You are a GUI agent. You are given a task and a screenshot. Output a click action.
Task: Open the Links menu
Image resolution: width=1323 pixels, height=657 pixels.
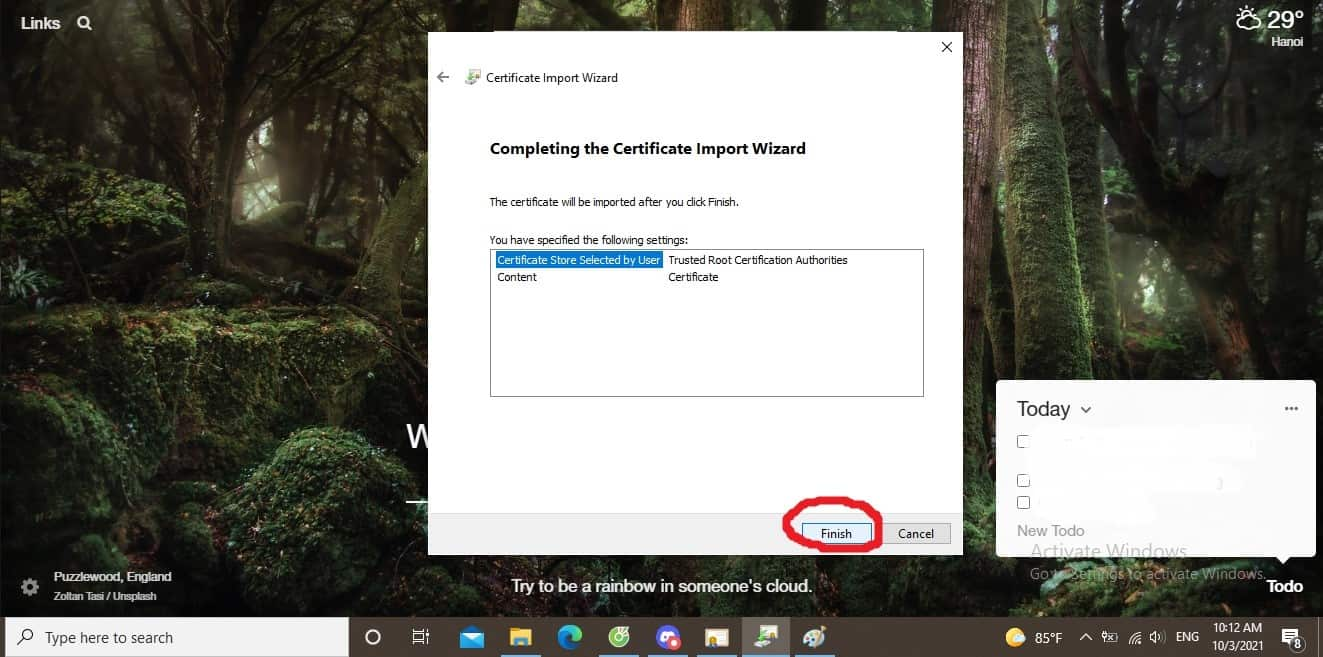tap(40, 23)
